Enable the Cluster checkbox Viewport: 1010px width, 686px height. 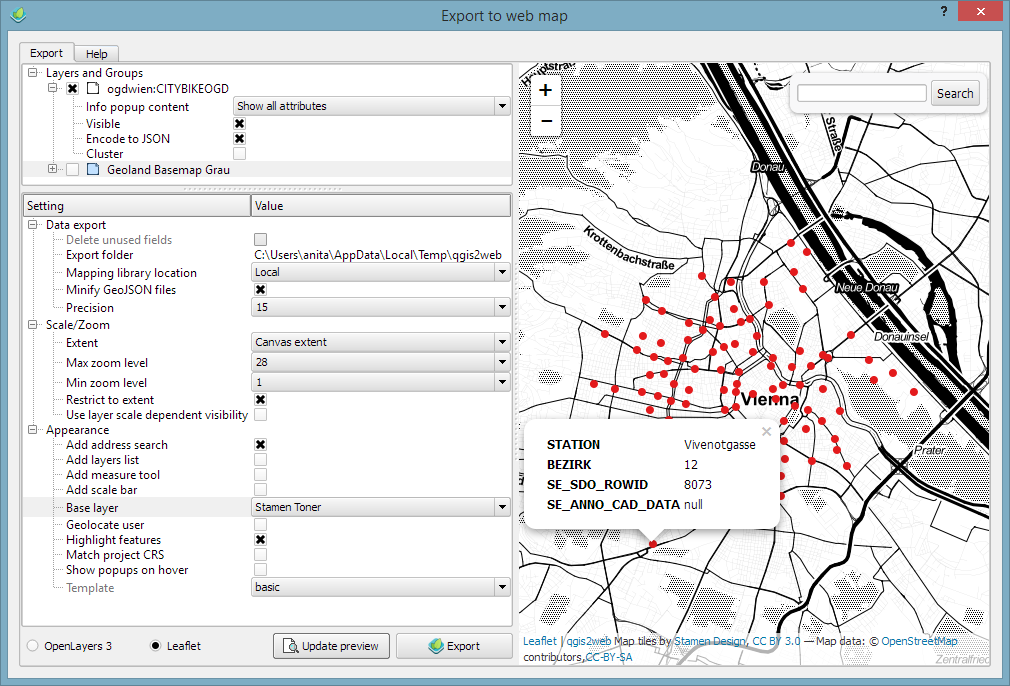(239, 154)
